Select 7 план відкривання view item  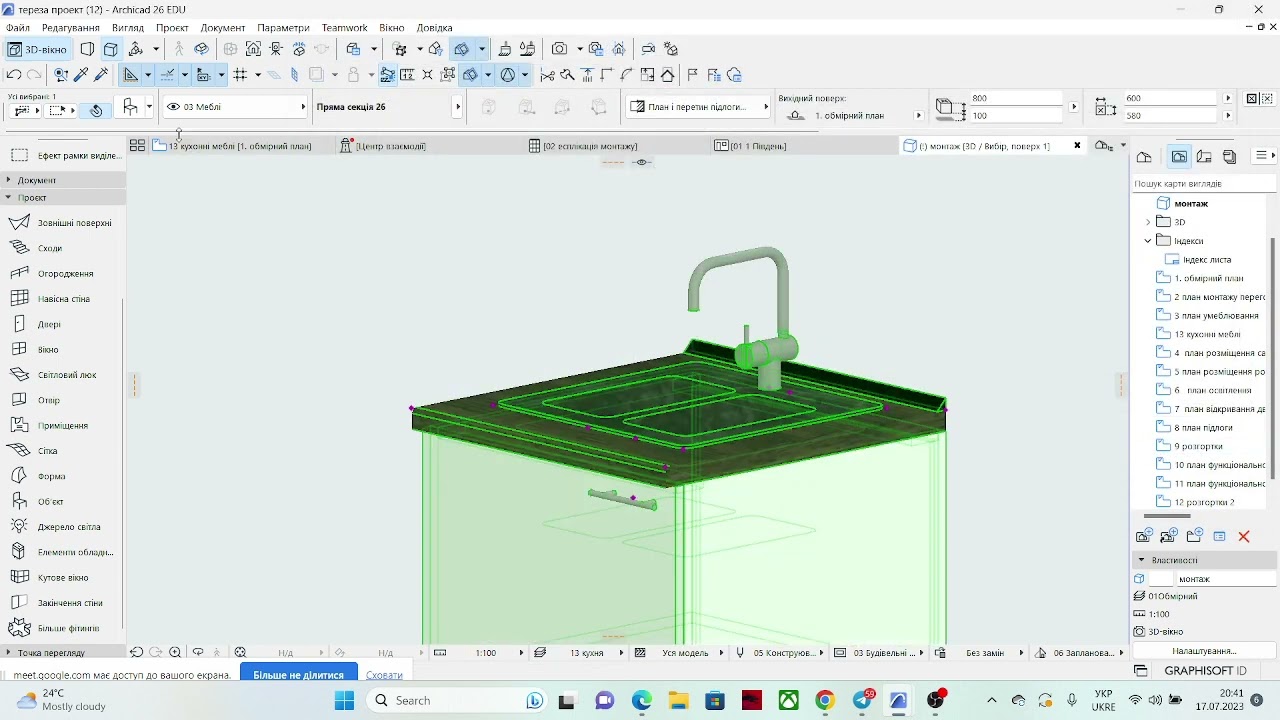(x=1211, y=409)
